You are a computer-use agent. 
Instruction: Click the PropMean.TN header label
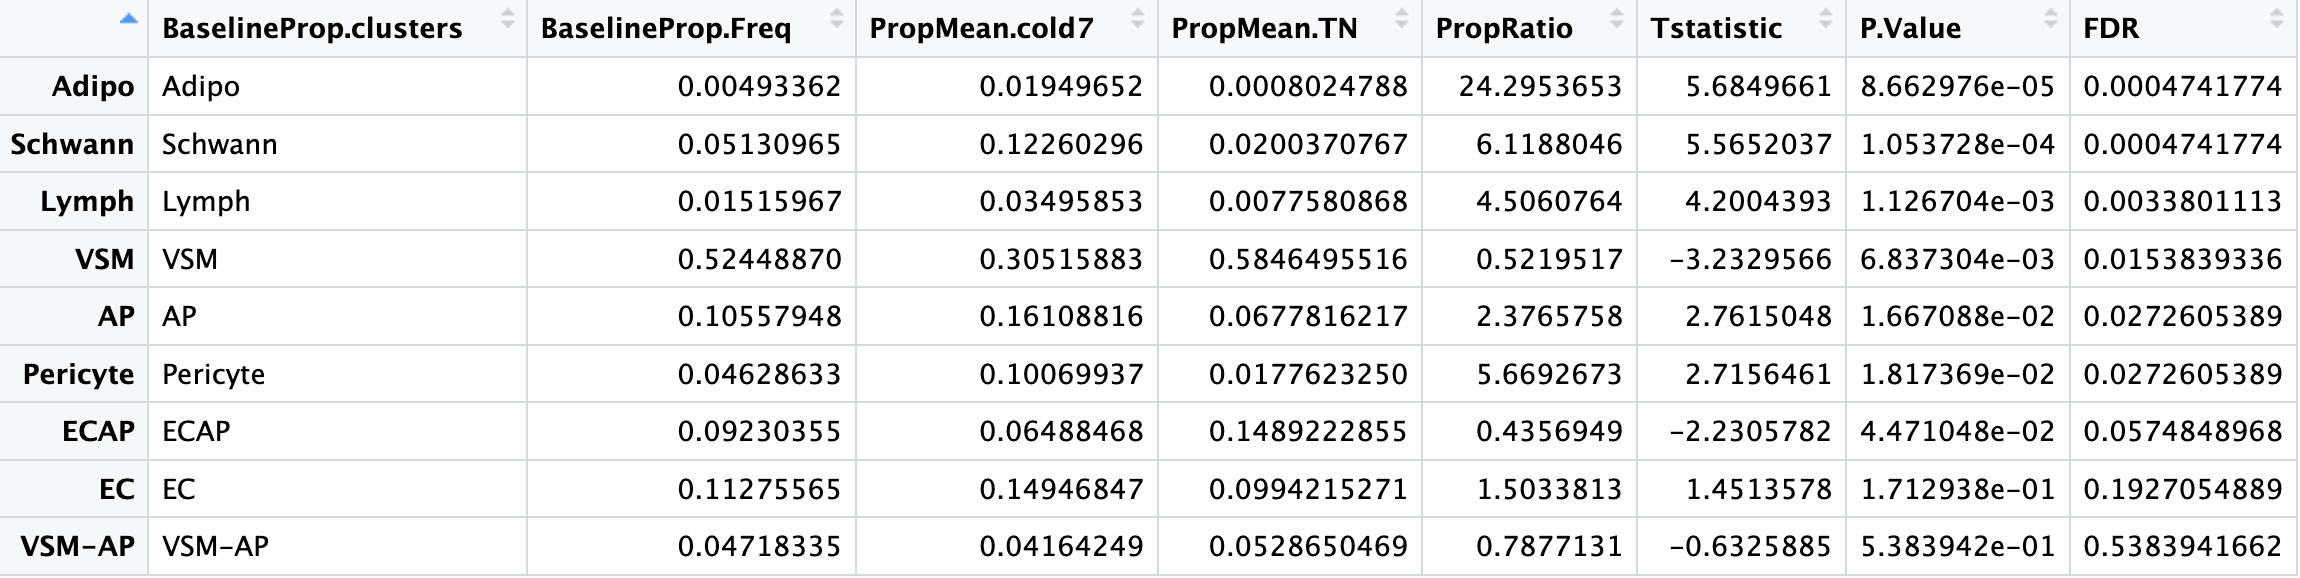pos(1264,28)
